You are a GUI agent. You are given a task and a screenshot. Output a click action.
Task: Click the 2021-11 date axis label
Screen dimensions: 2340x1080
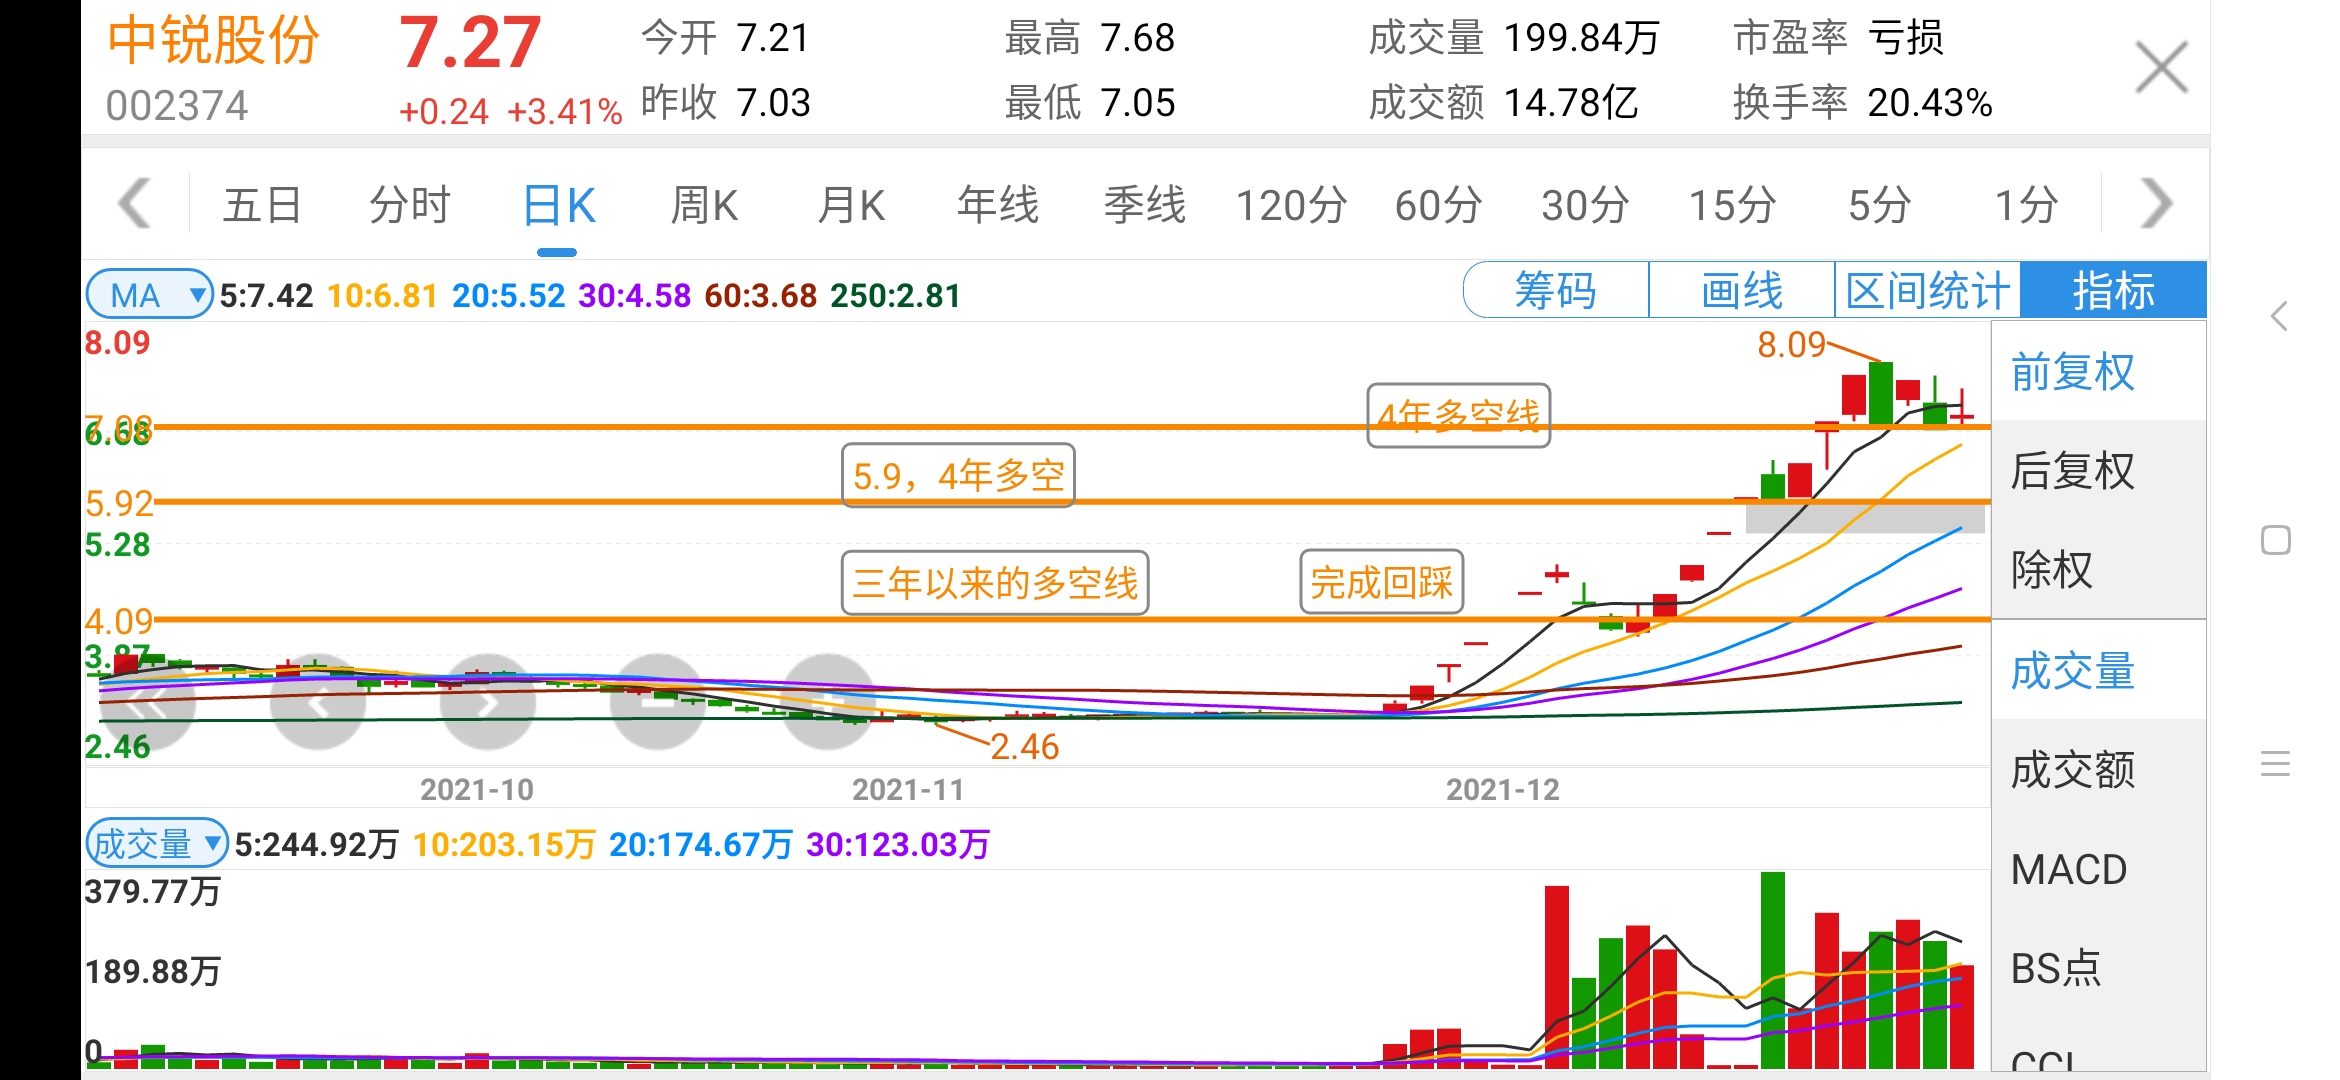[908, 790]
